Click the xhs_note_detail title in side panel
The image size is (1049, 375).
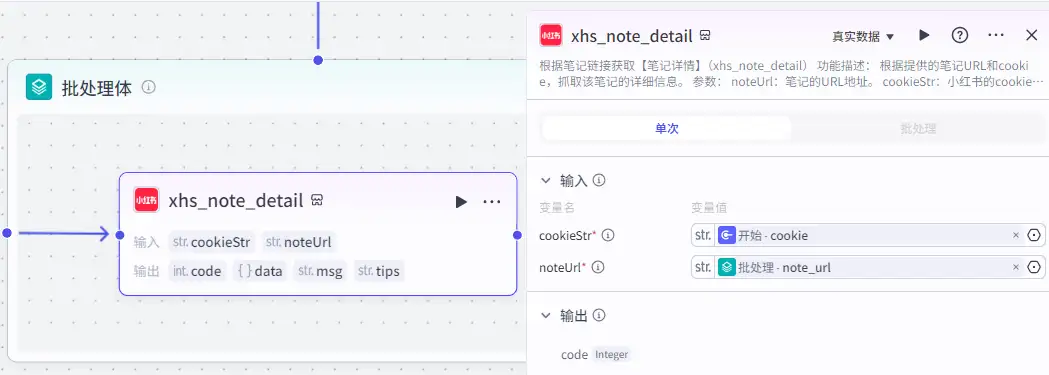631,35
